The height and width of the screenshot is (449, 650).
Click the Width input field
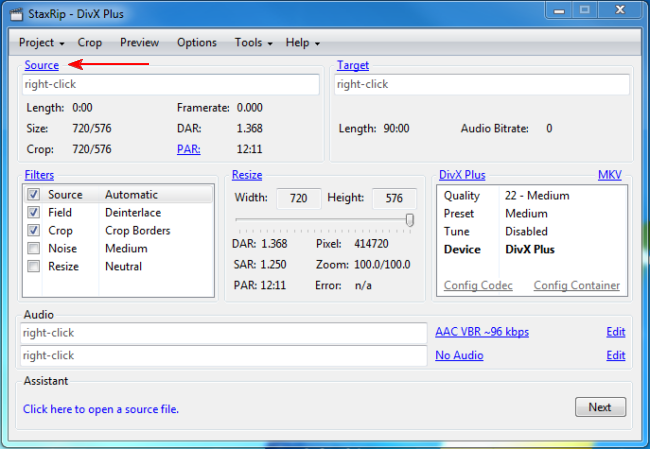pyautogui.click(x=298, y=198)
